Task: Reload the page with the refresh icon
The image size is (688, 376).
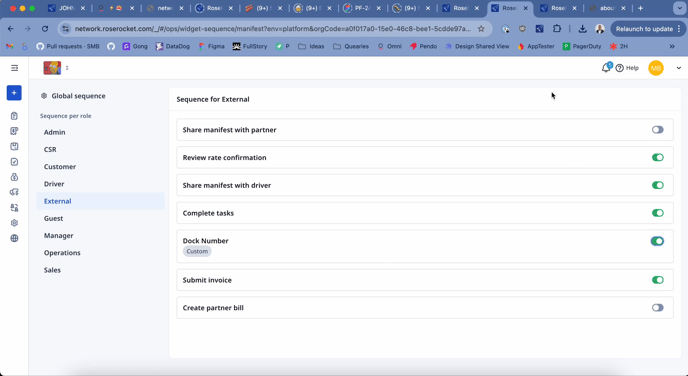Action: (45, 29)
